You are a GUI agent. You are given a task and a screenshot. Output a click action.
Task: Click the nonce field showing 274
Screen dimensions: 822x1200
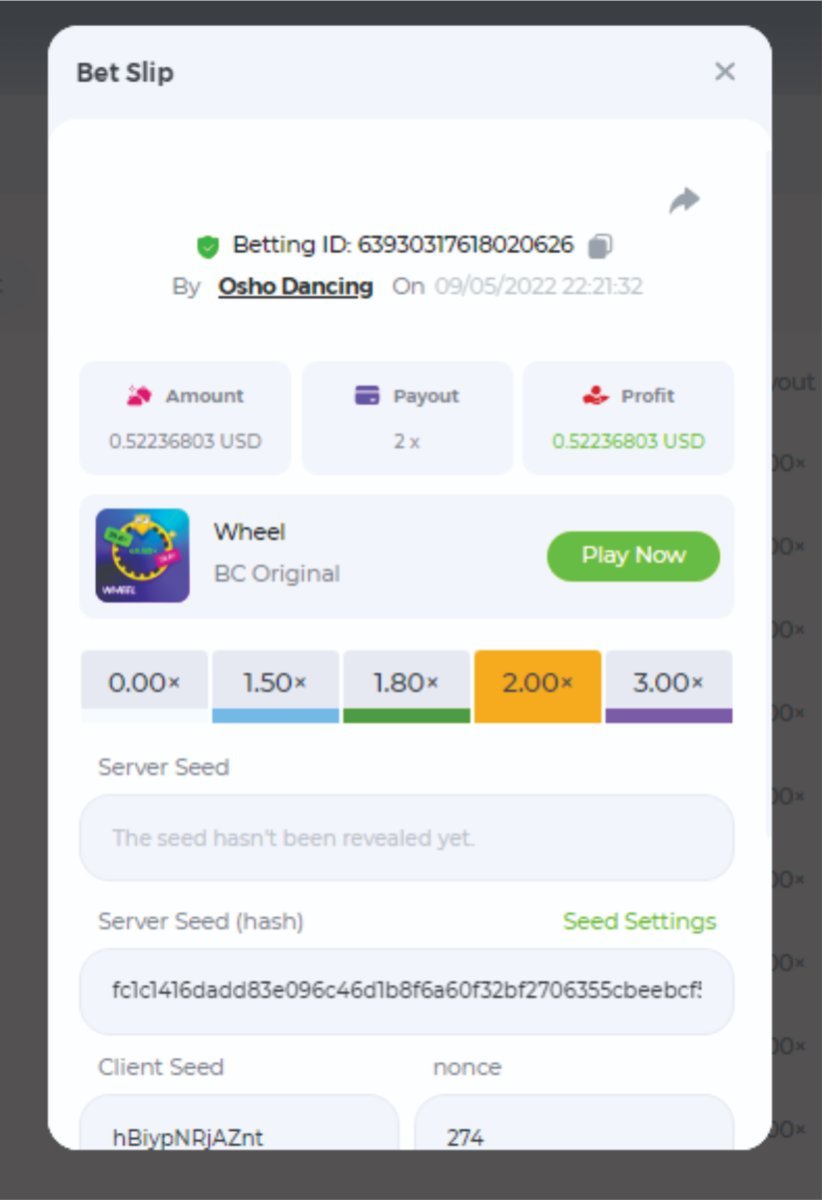573,1130
